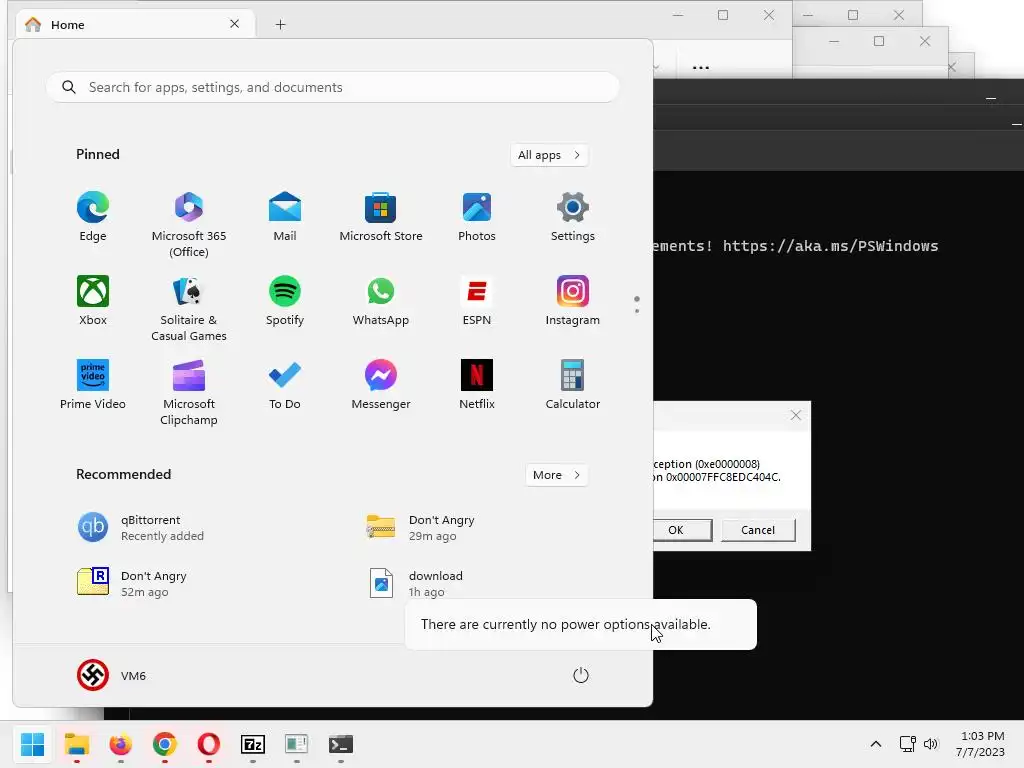Open the ESPN app
This screenshot has height=768, width=1024.
coord(477,301)
